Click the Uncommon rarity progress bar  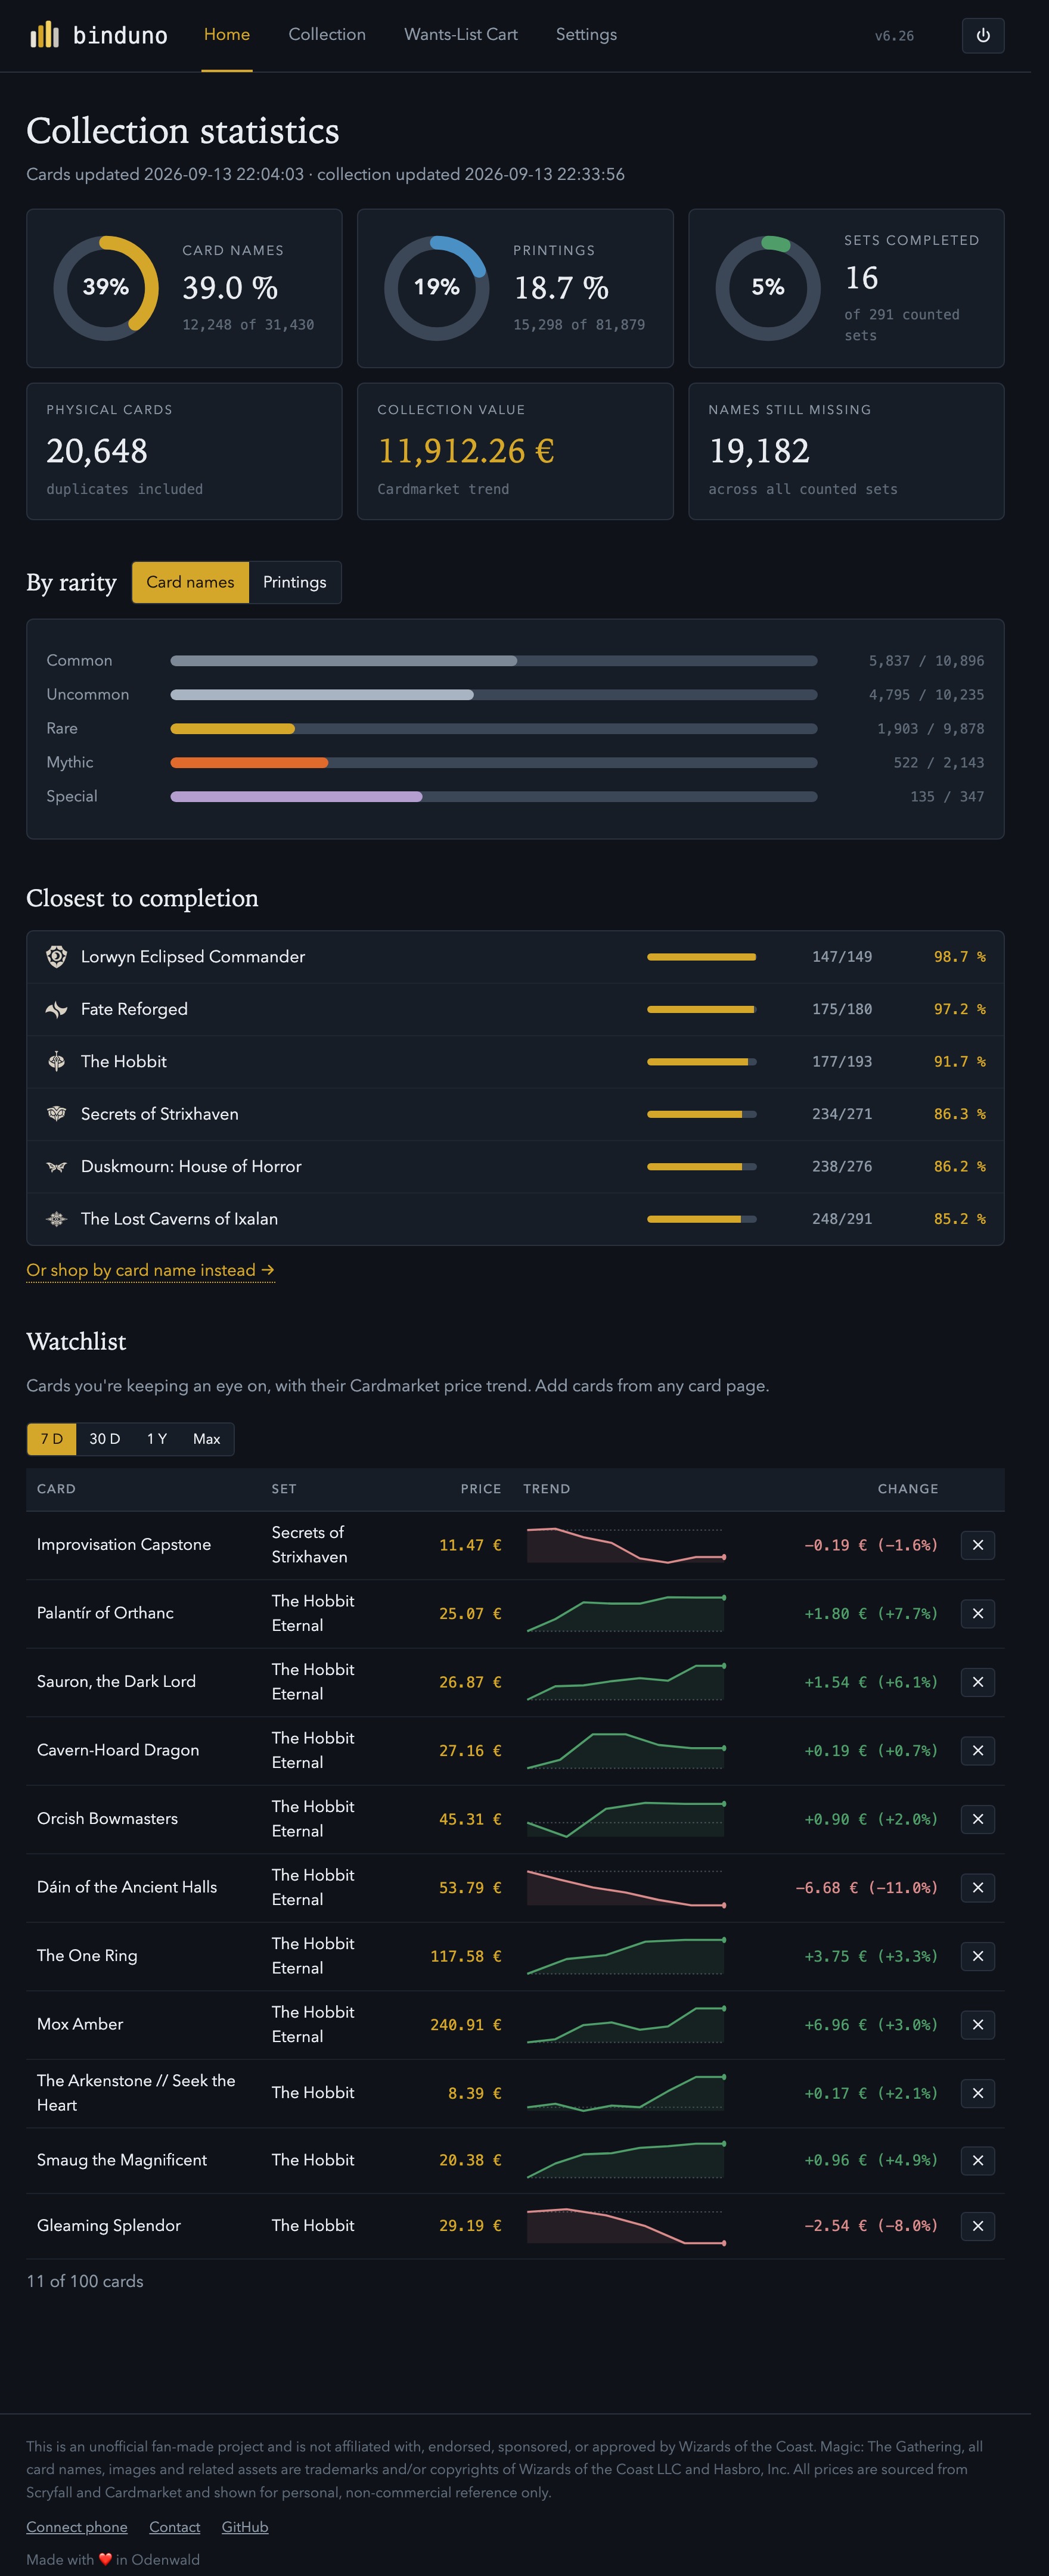click(494, 695)
